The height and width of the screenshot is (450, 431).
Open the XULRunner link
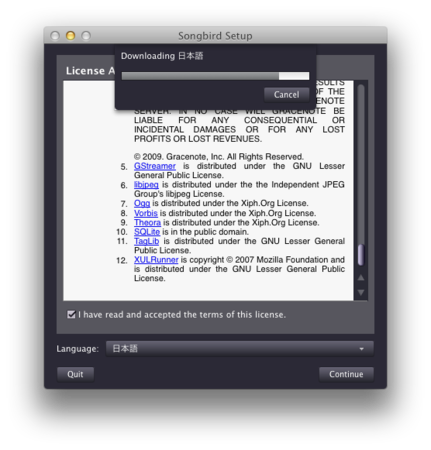(x=156, y=260)
